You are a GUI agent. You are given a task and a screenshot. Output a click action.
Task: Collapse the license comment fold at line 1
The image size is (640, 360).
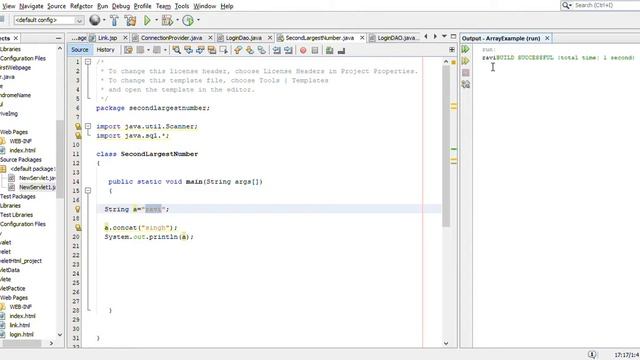click(88, 62)
